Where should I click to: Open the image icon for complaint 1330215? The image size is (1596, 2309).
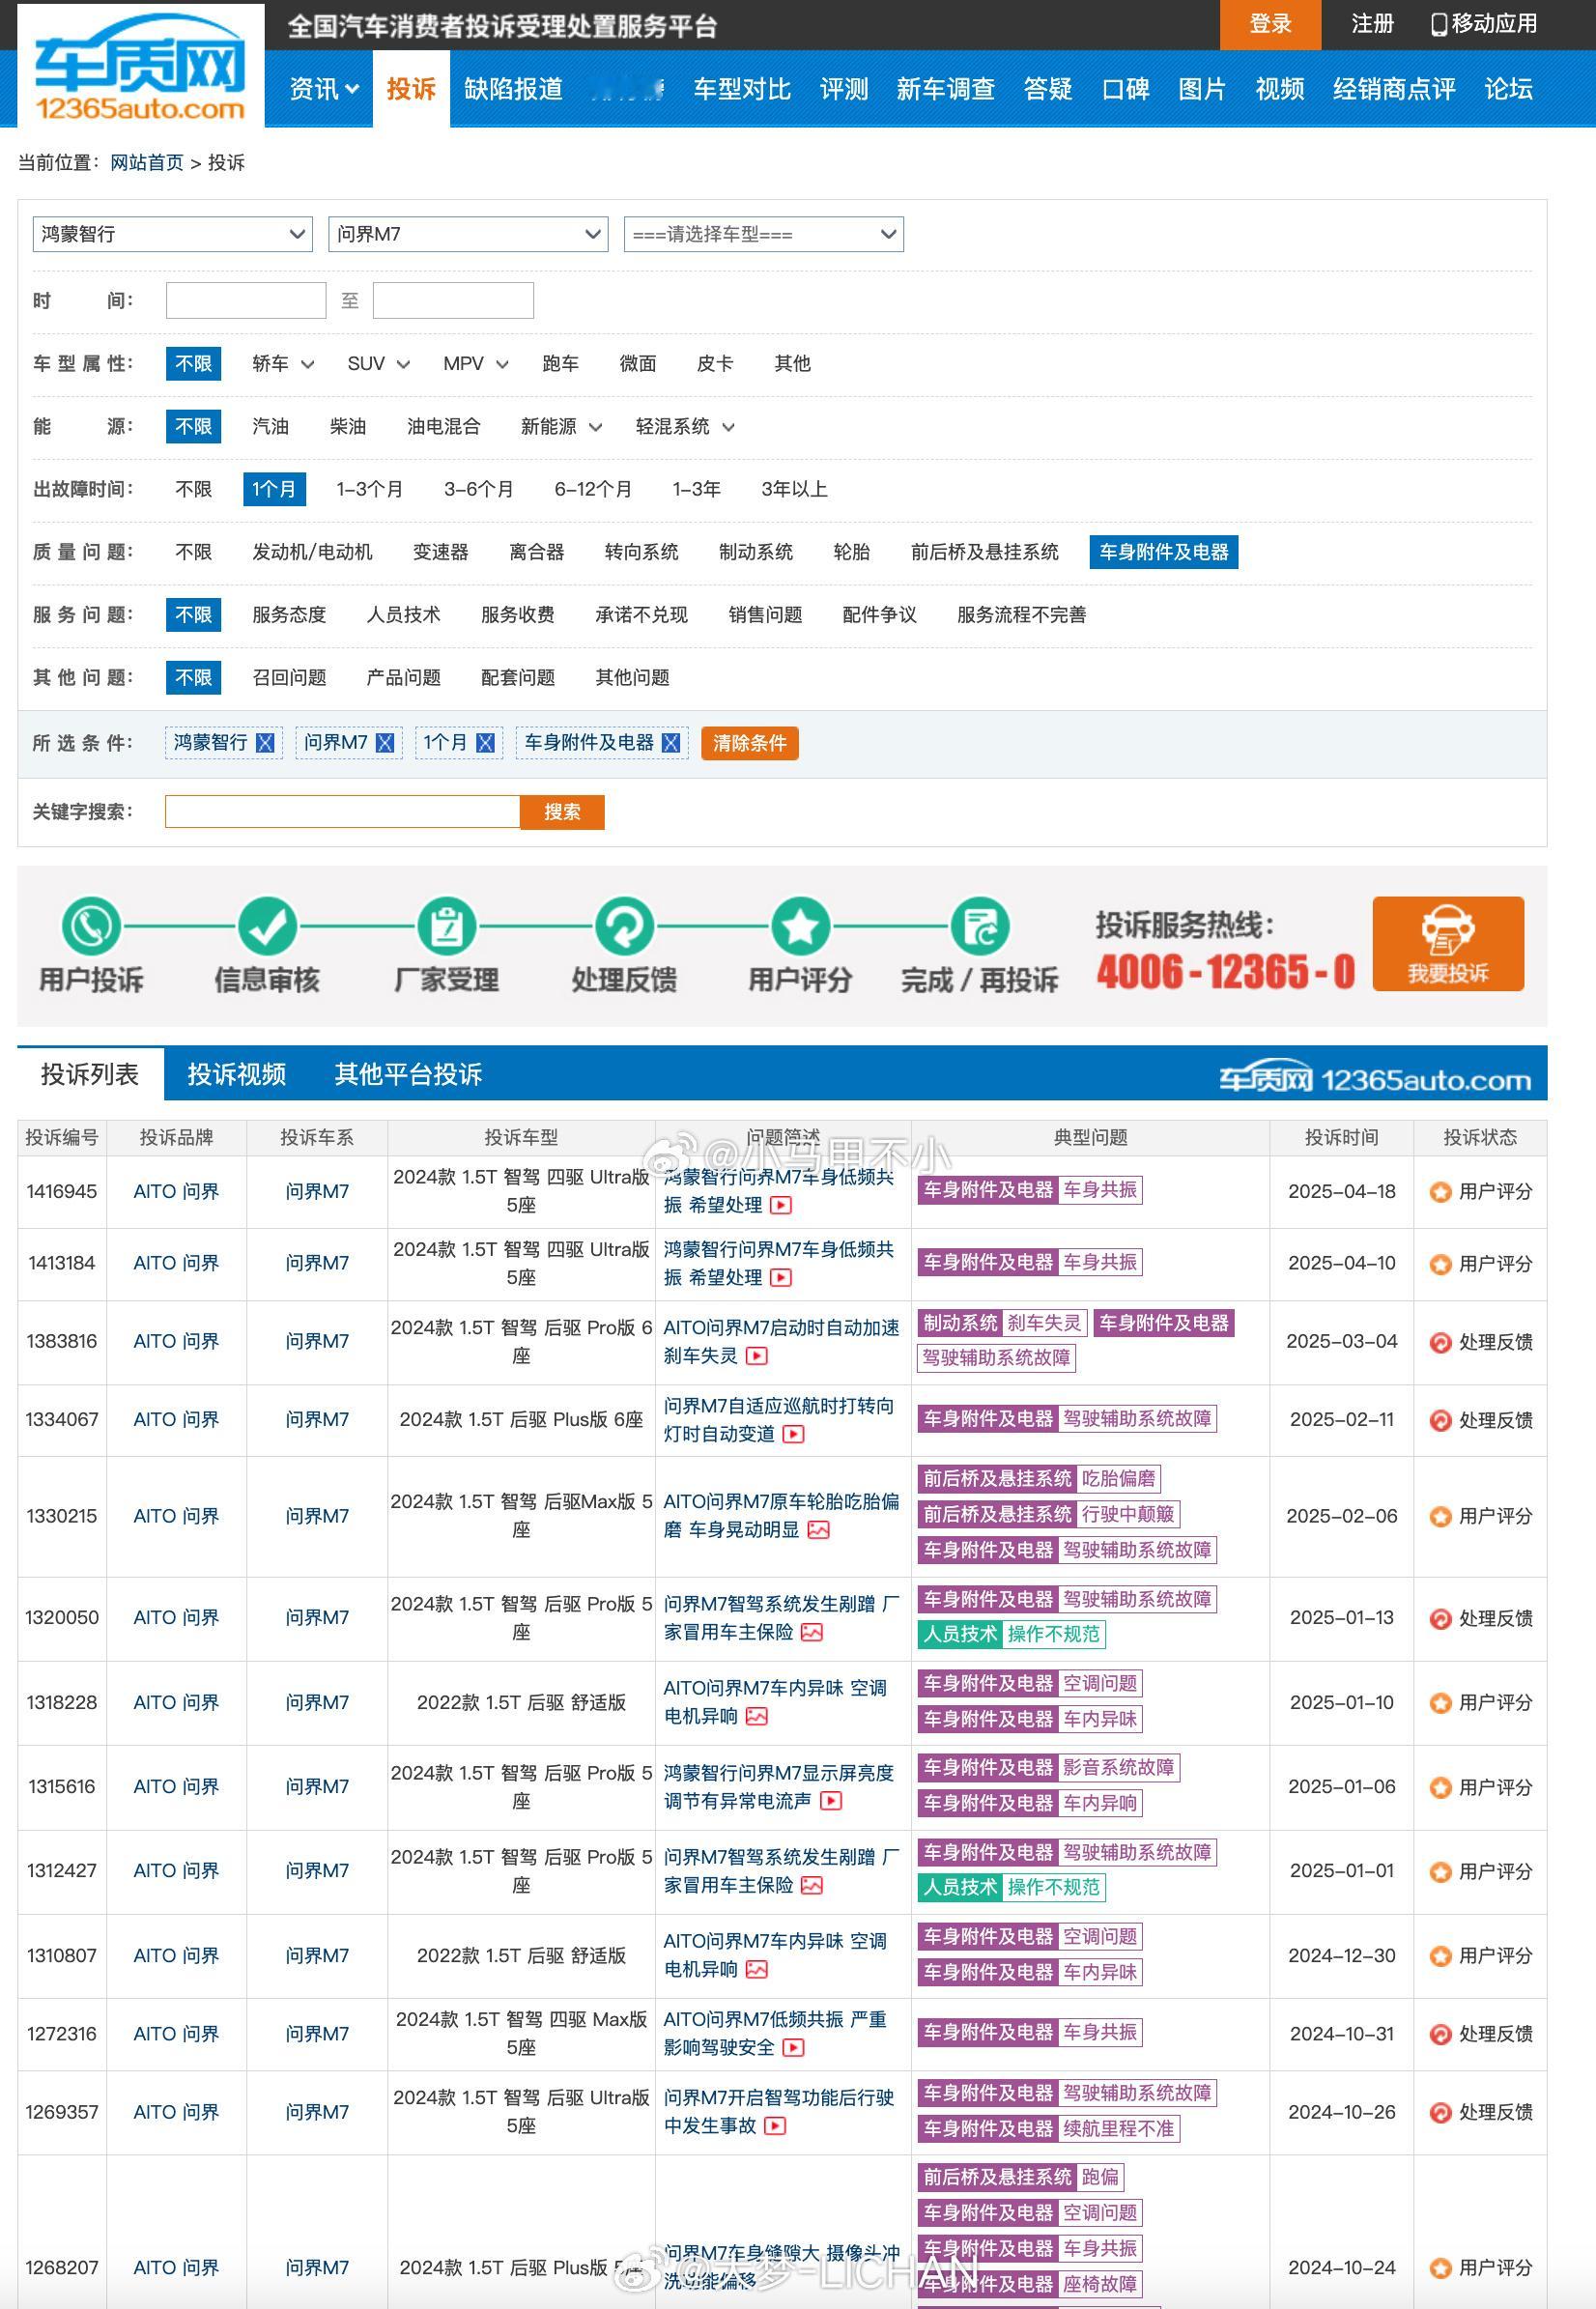click(x=818, y=1530)
